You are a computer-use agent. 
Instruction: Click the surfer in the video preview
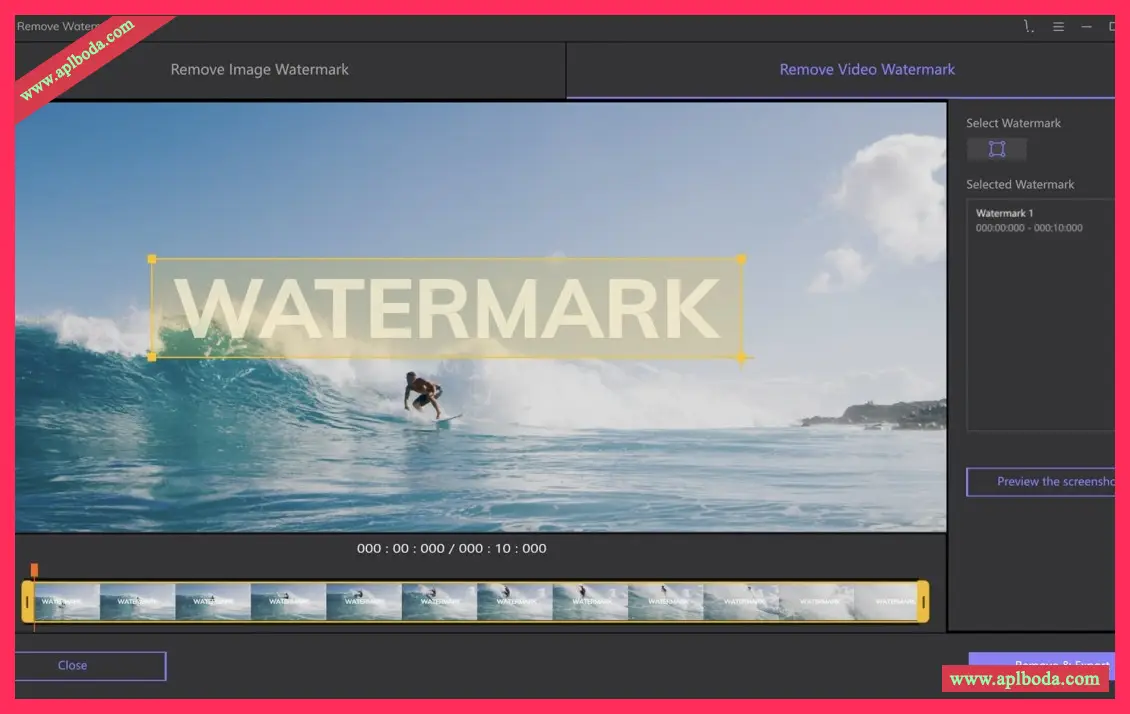coord(424,391)
